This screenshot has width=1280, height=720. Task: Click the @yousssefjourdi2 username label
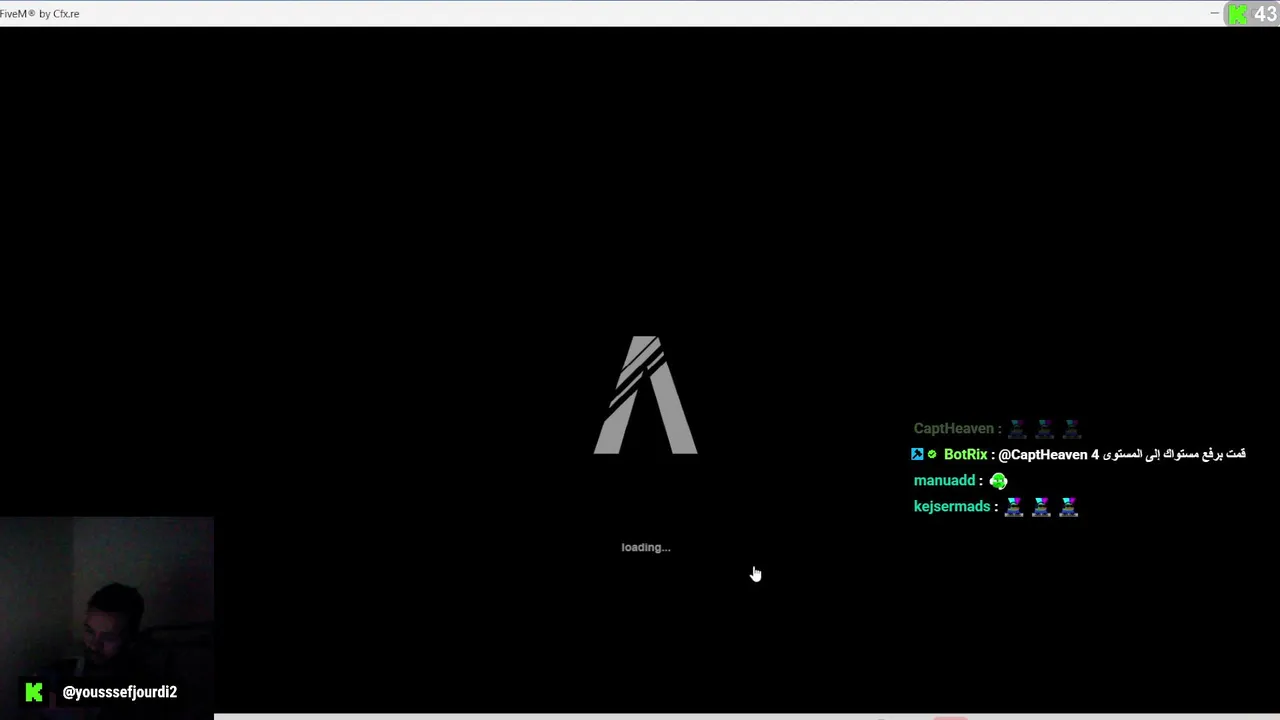pyautogui.click(x=120, y=692)
